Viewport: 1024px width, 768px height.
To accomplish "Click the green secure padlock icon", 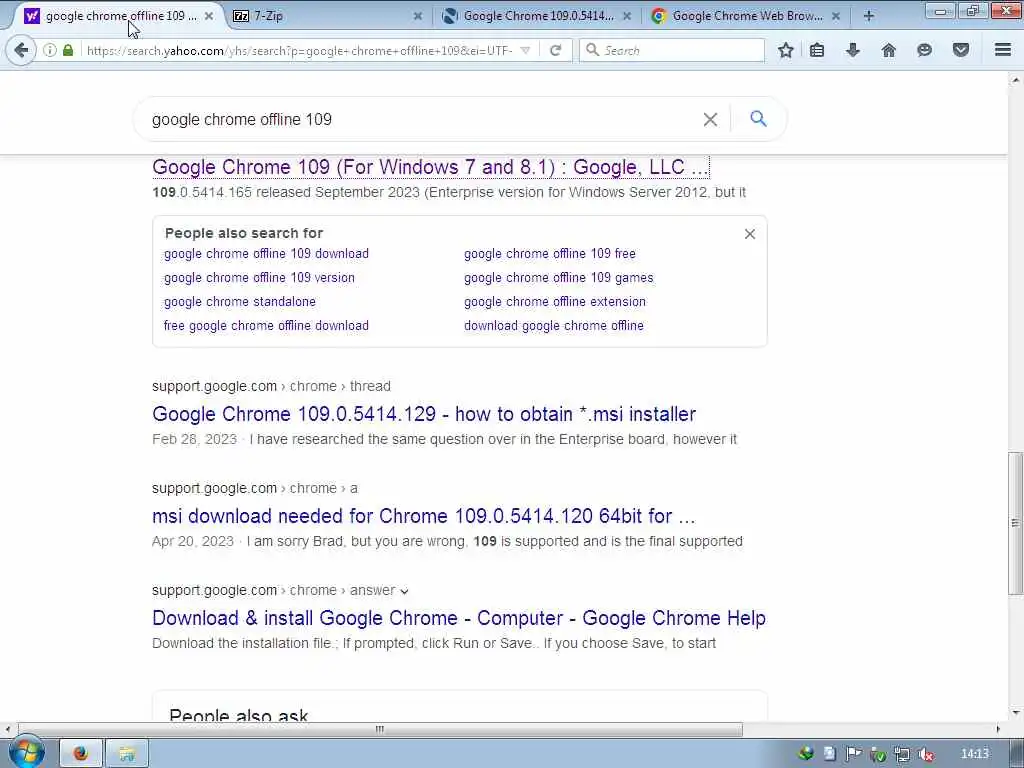I will 68,50.
